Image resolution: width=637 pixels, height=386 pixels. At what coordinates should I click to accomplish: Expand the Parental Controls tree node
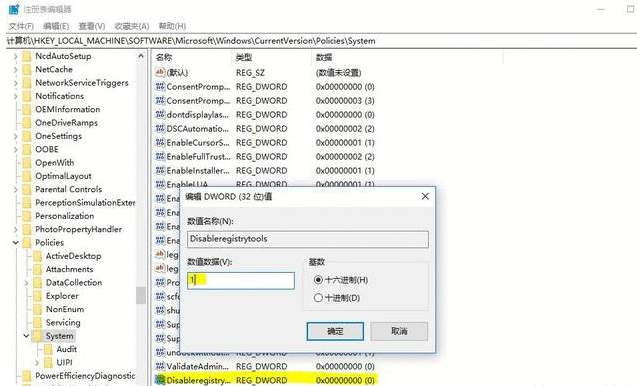(15, 189)
